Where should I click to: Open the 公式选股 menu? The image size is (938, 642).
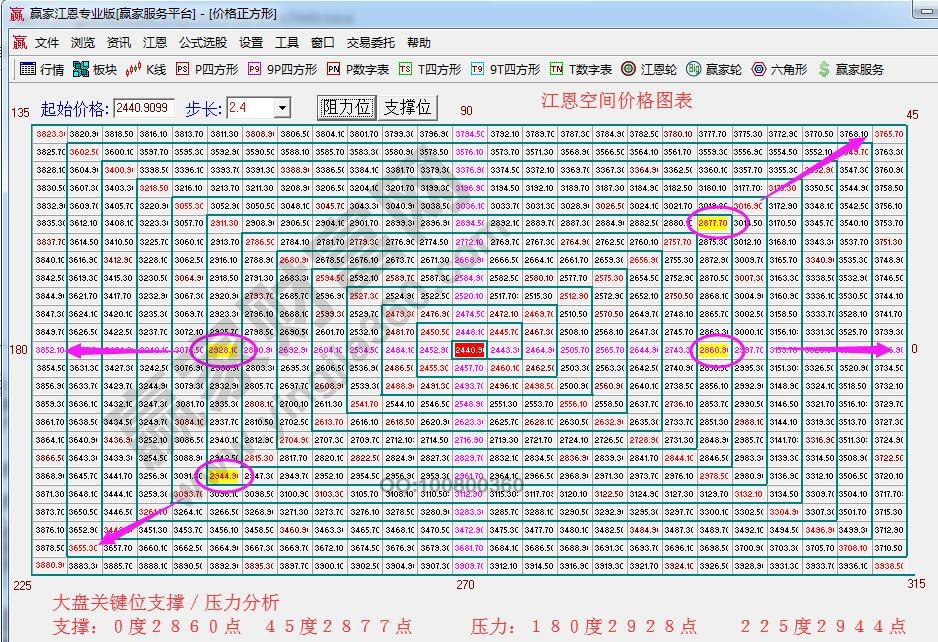pos(203,42)
